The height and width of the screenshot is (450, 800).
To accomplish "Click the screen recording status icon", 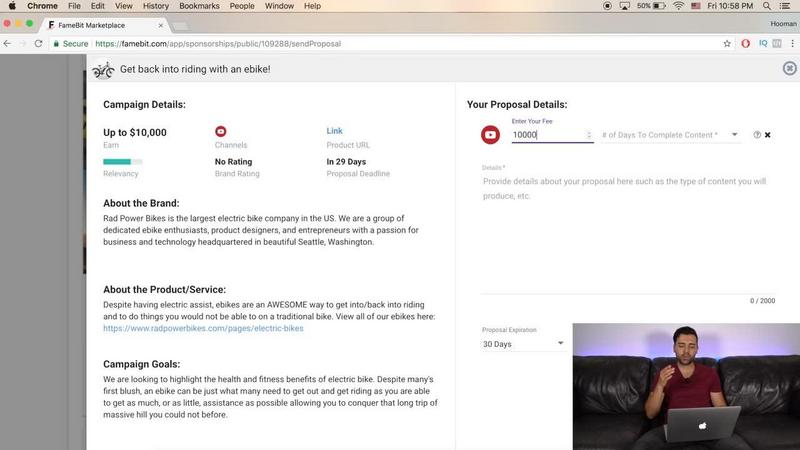I will 607,6.
